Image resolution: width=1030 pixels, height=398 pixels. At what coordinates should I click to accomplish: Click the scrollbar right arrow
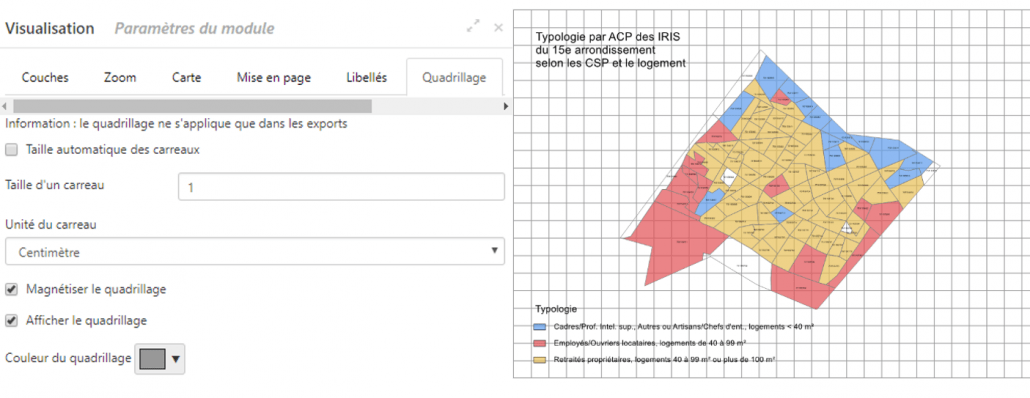pos(506,106)
